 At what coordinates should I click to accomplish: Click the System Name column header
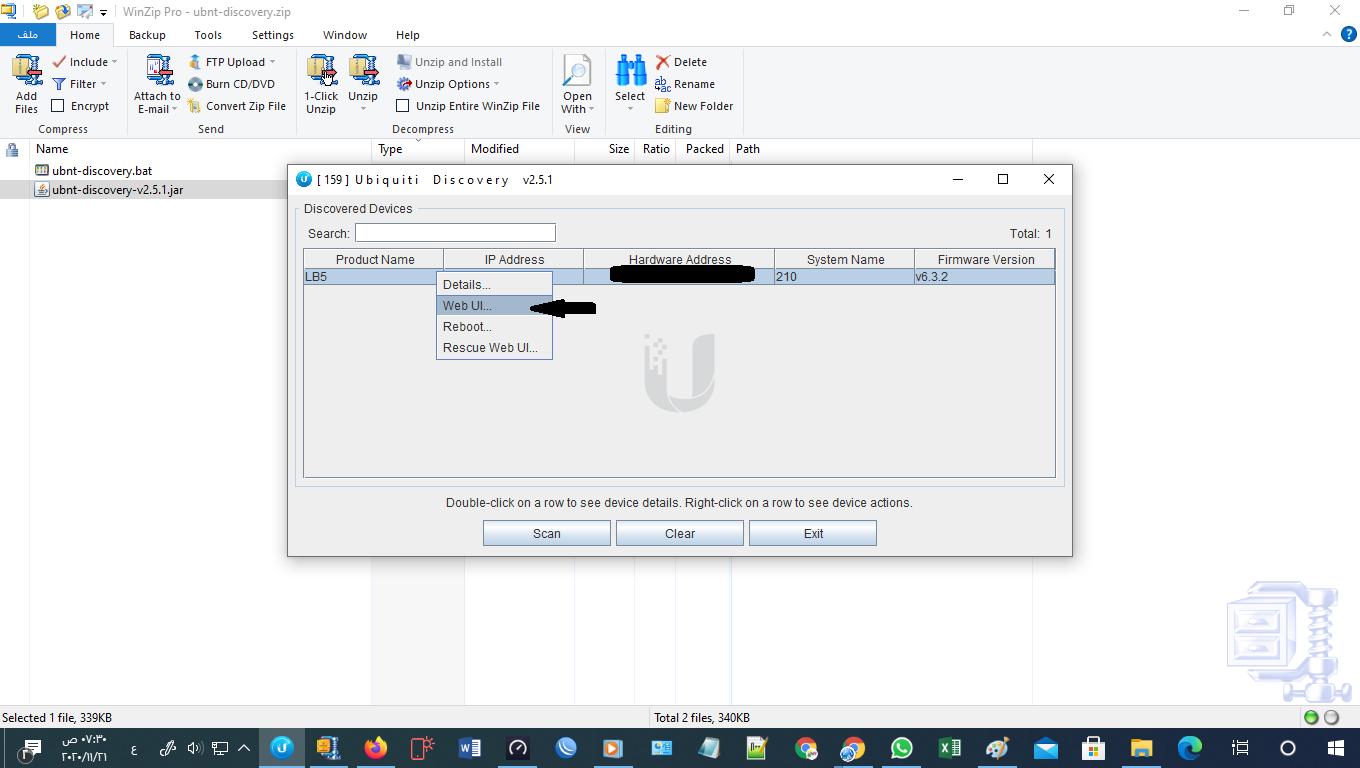pyautogui.click(x=845, y=259)
